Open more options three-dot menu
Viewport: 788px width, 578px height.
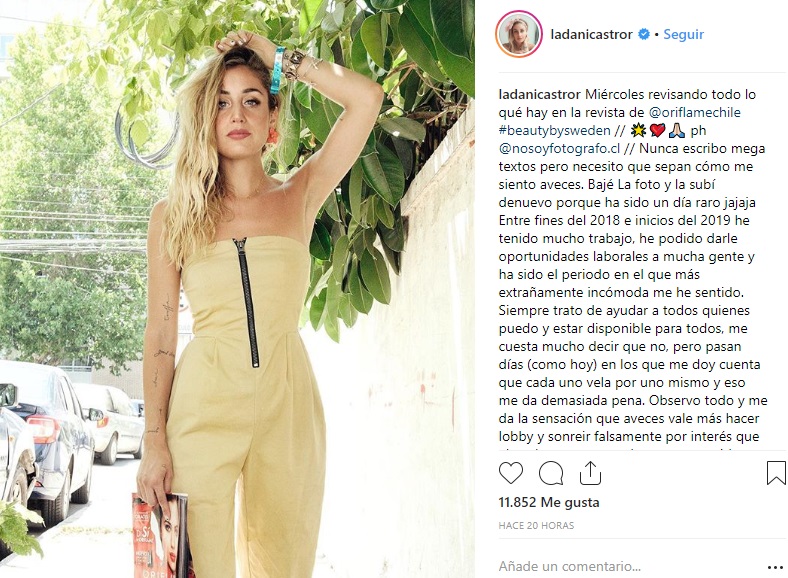(775, 567)
